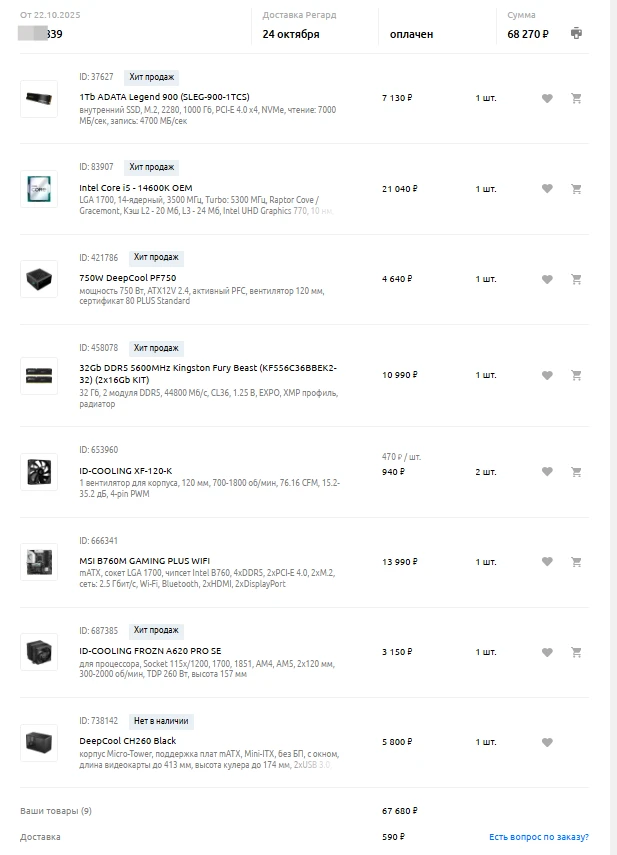Click "Есть вопрос по заказу?" link
The image size is (617, 855).
click(x=538, y=836)
